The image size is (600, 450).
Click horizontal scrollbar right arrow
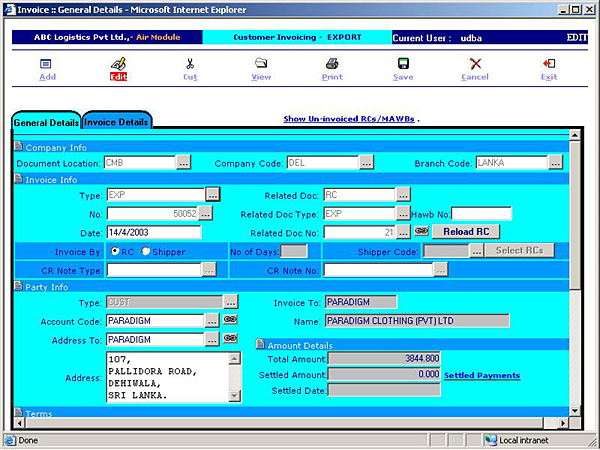tap(562, 423)
